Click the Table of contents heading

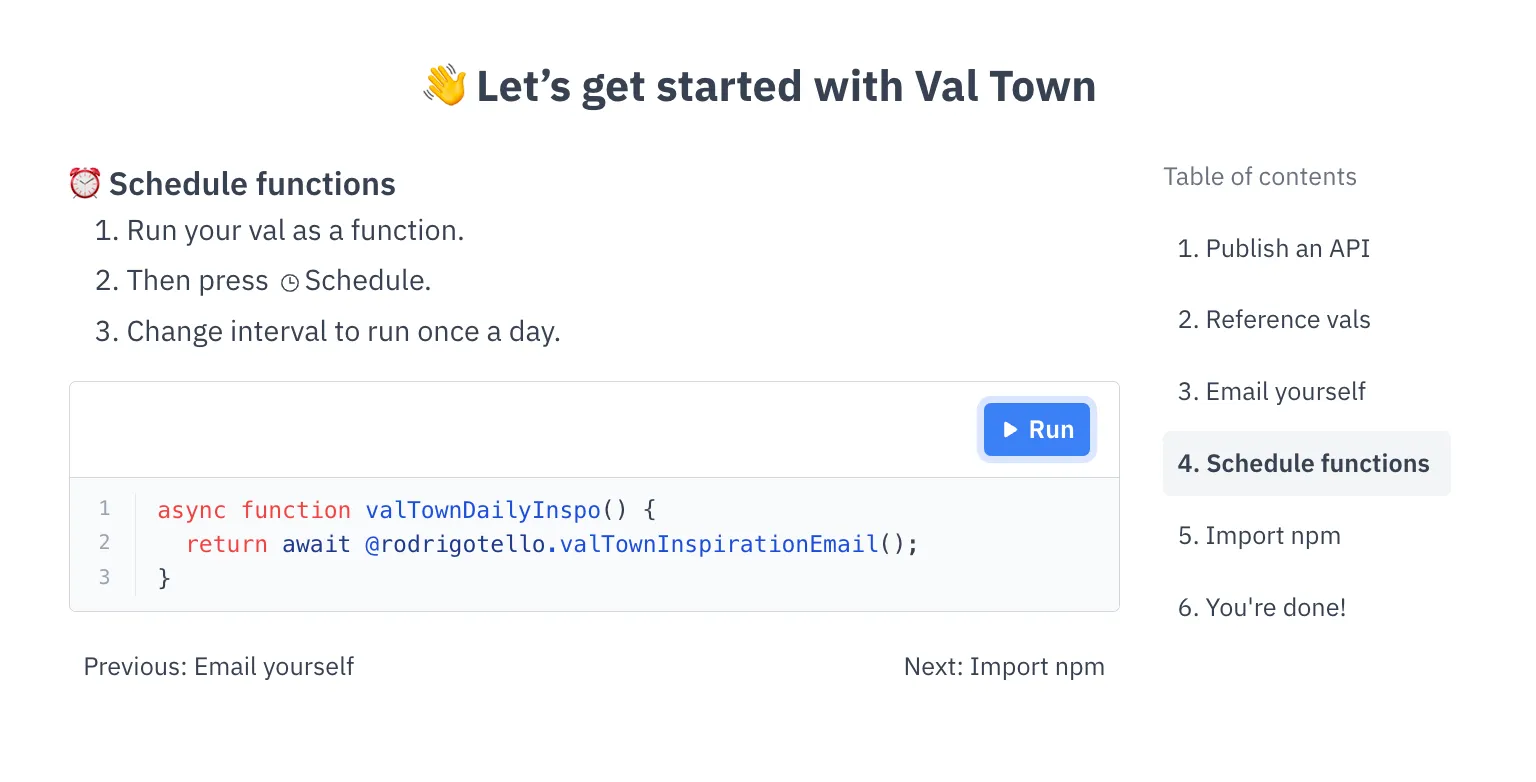[x=1260, y=177]
